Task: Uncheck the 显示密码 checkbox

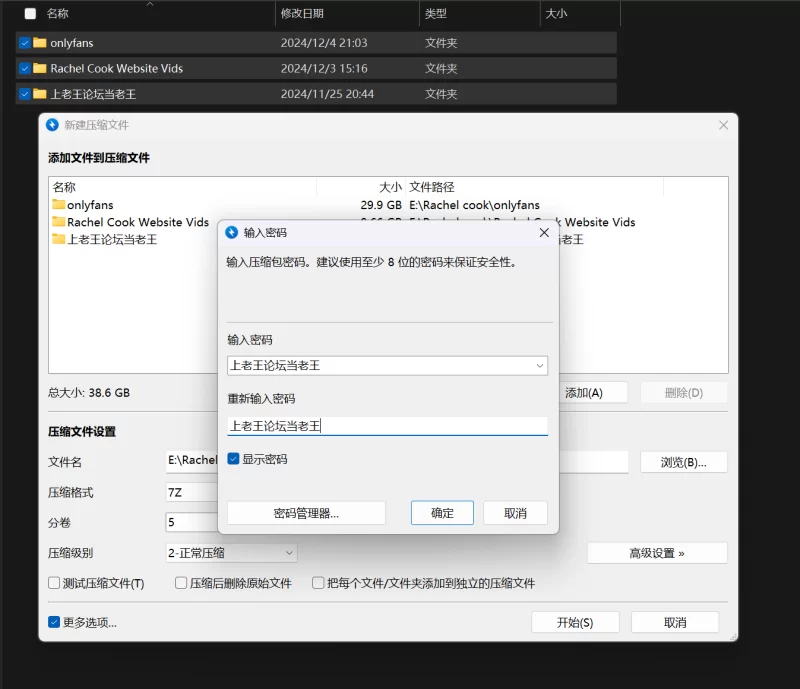Action: (x=233, y=459)
